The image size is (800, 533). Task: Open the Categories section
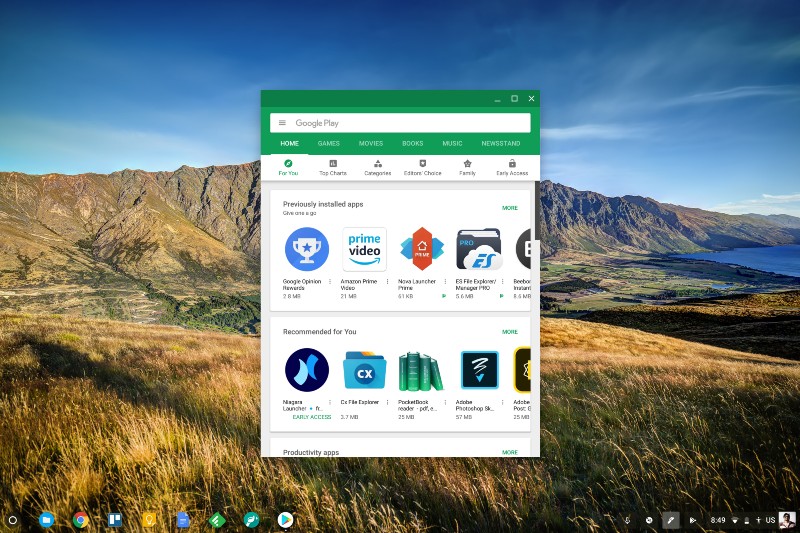coord(378,167)
